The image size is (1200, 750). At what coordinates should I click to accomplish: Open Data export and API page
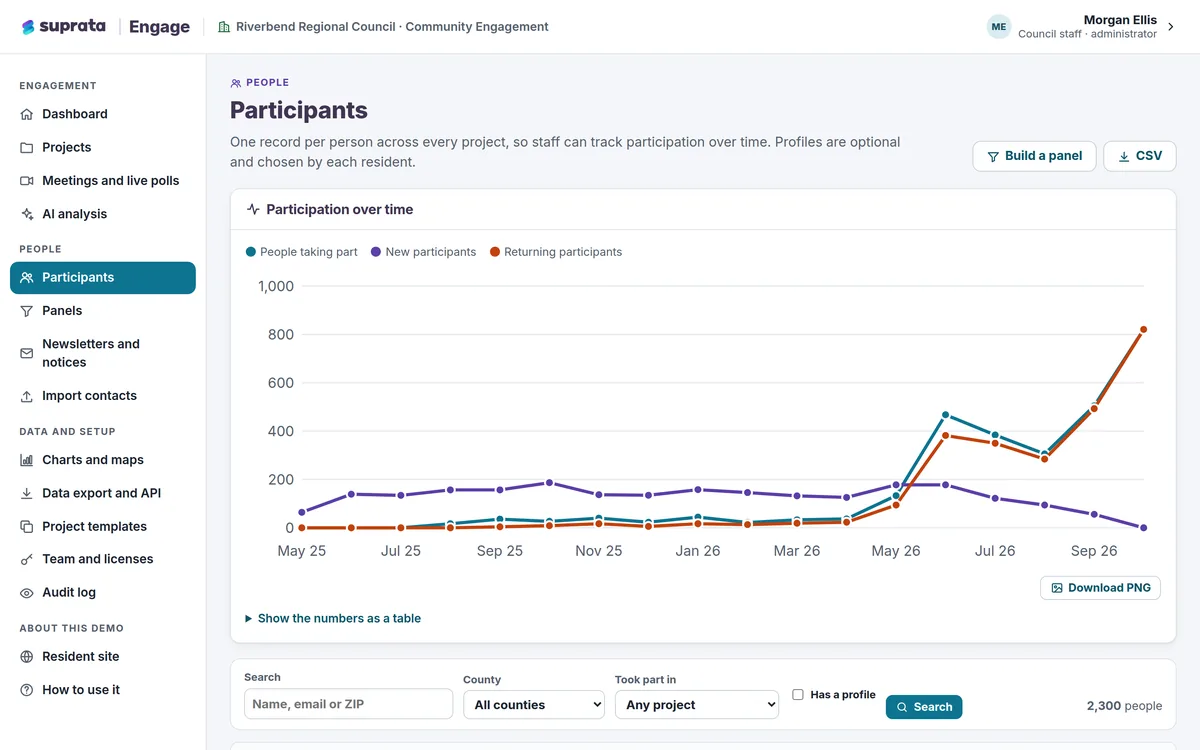103,493
